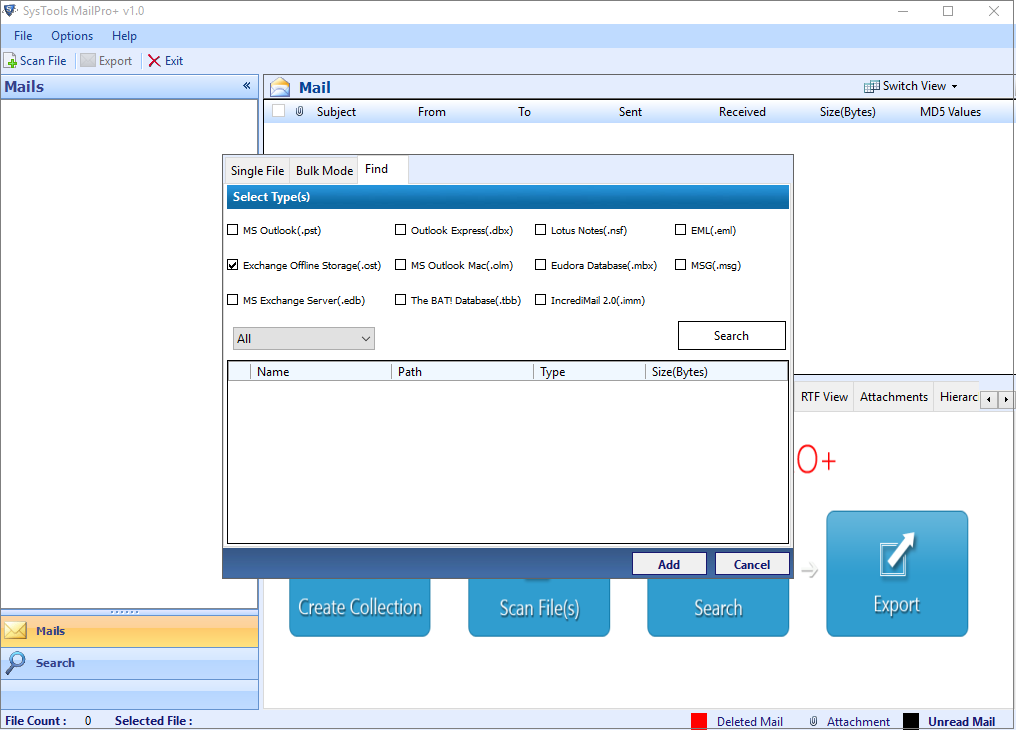Toggle the select-all checkbox in Mail header

click(x=279, y=111)
